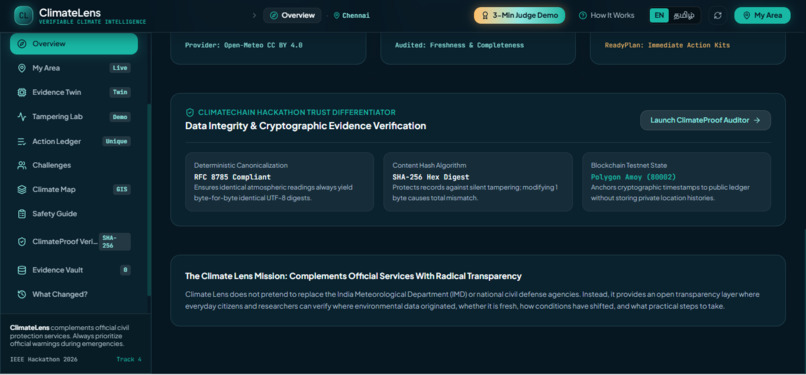
Task: Open ClimateProof Verify in the sidebar
Action: tap(74, 241)
